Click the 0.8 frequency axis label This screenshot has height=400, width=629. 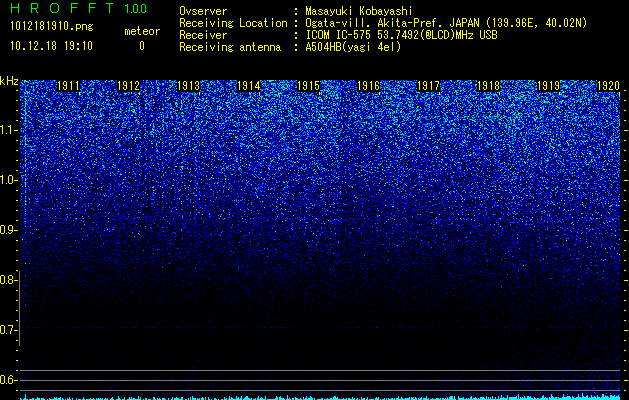click(x=8, y=280)
